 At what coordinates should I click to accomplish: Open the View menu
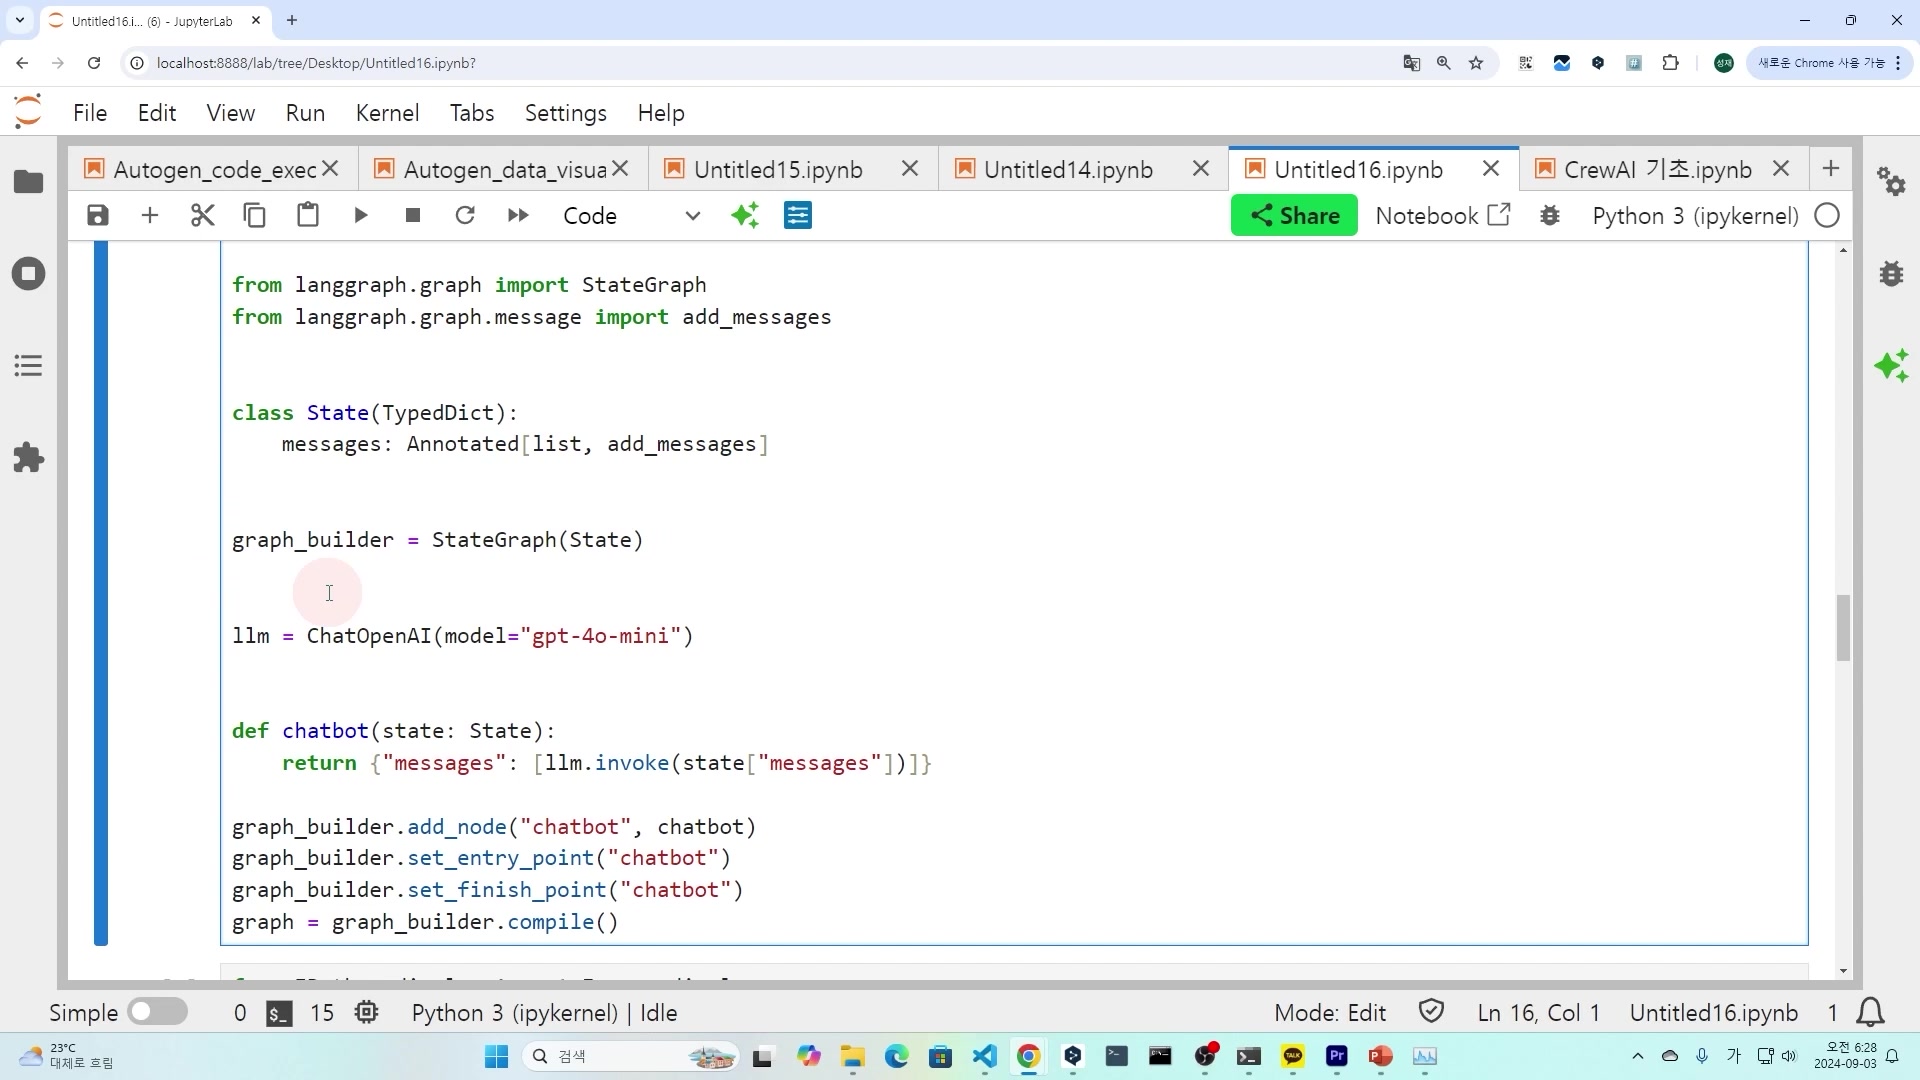click(231, 113)
